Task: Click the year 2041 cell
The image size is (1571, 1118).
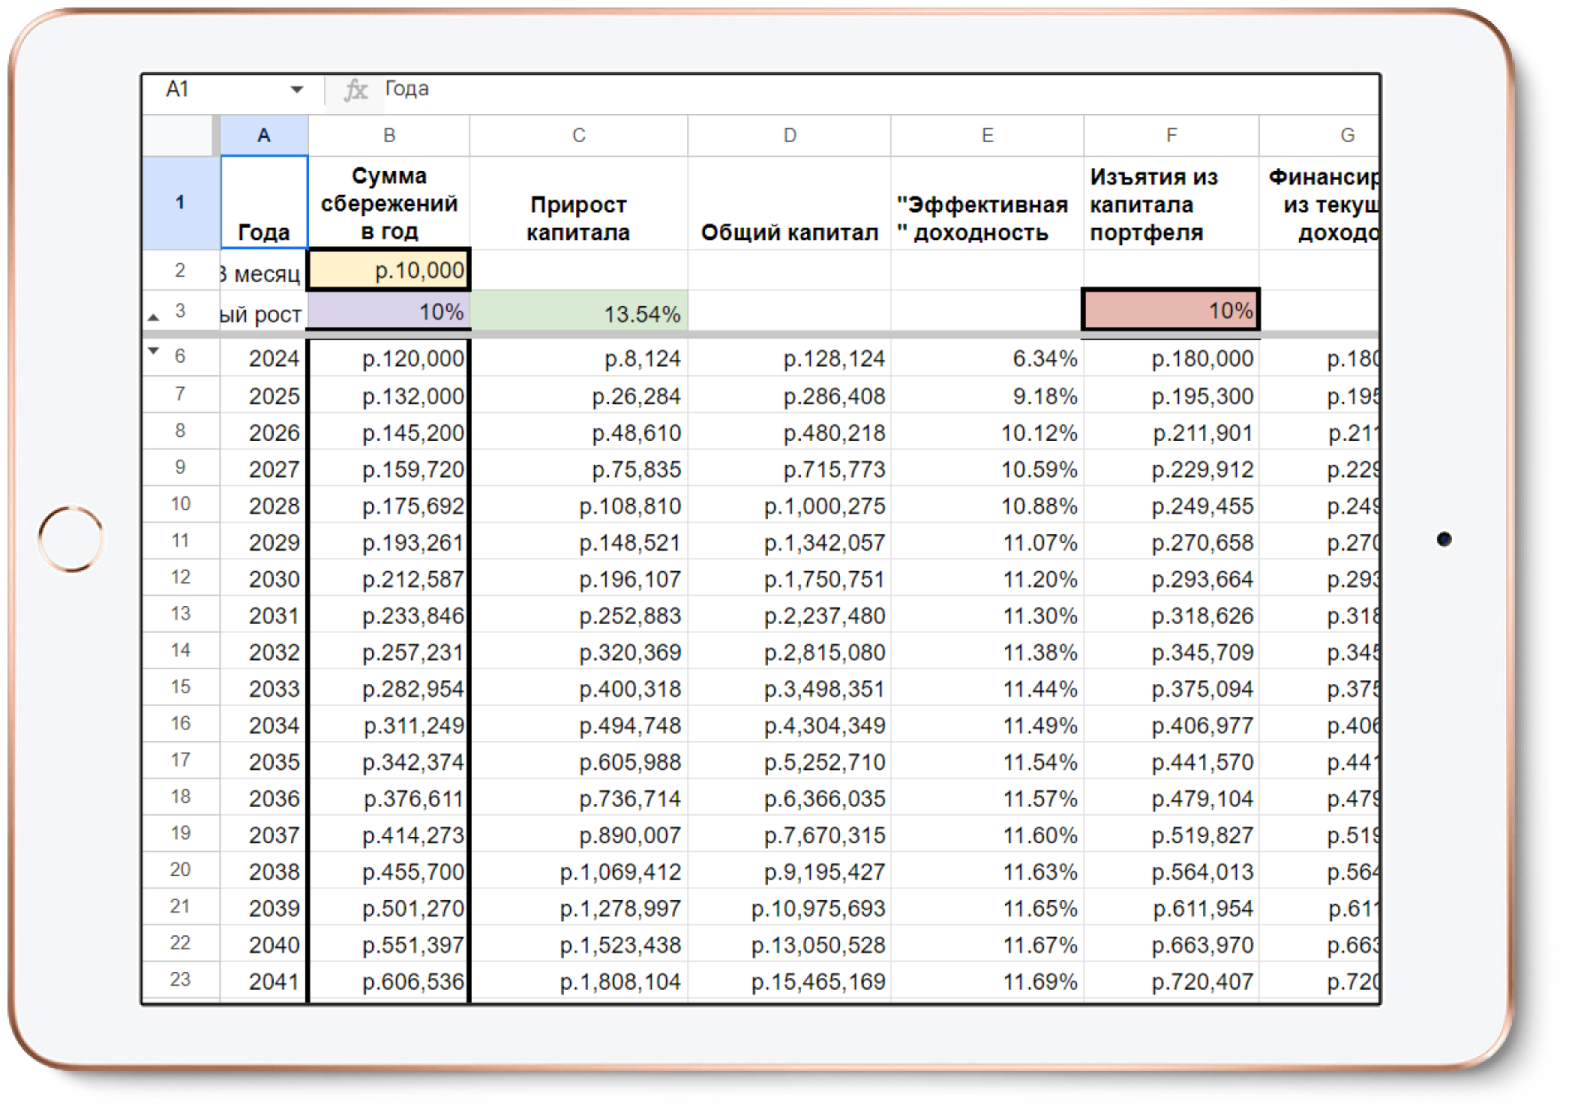Action: [264, 982]
